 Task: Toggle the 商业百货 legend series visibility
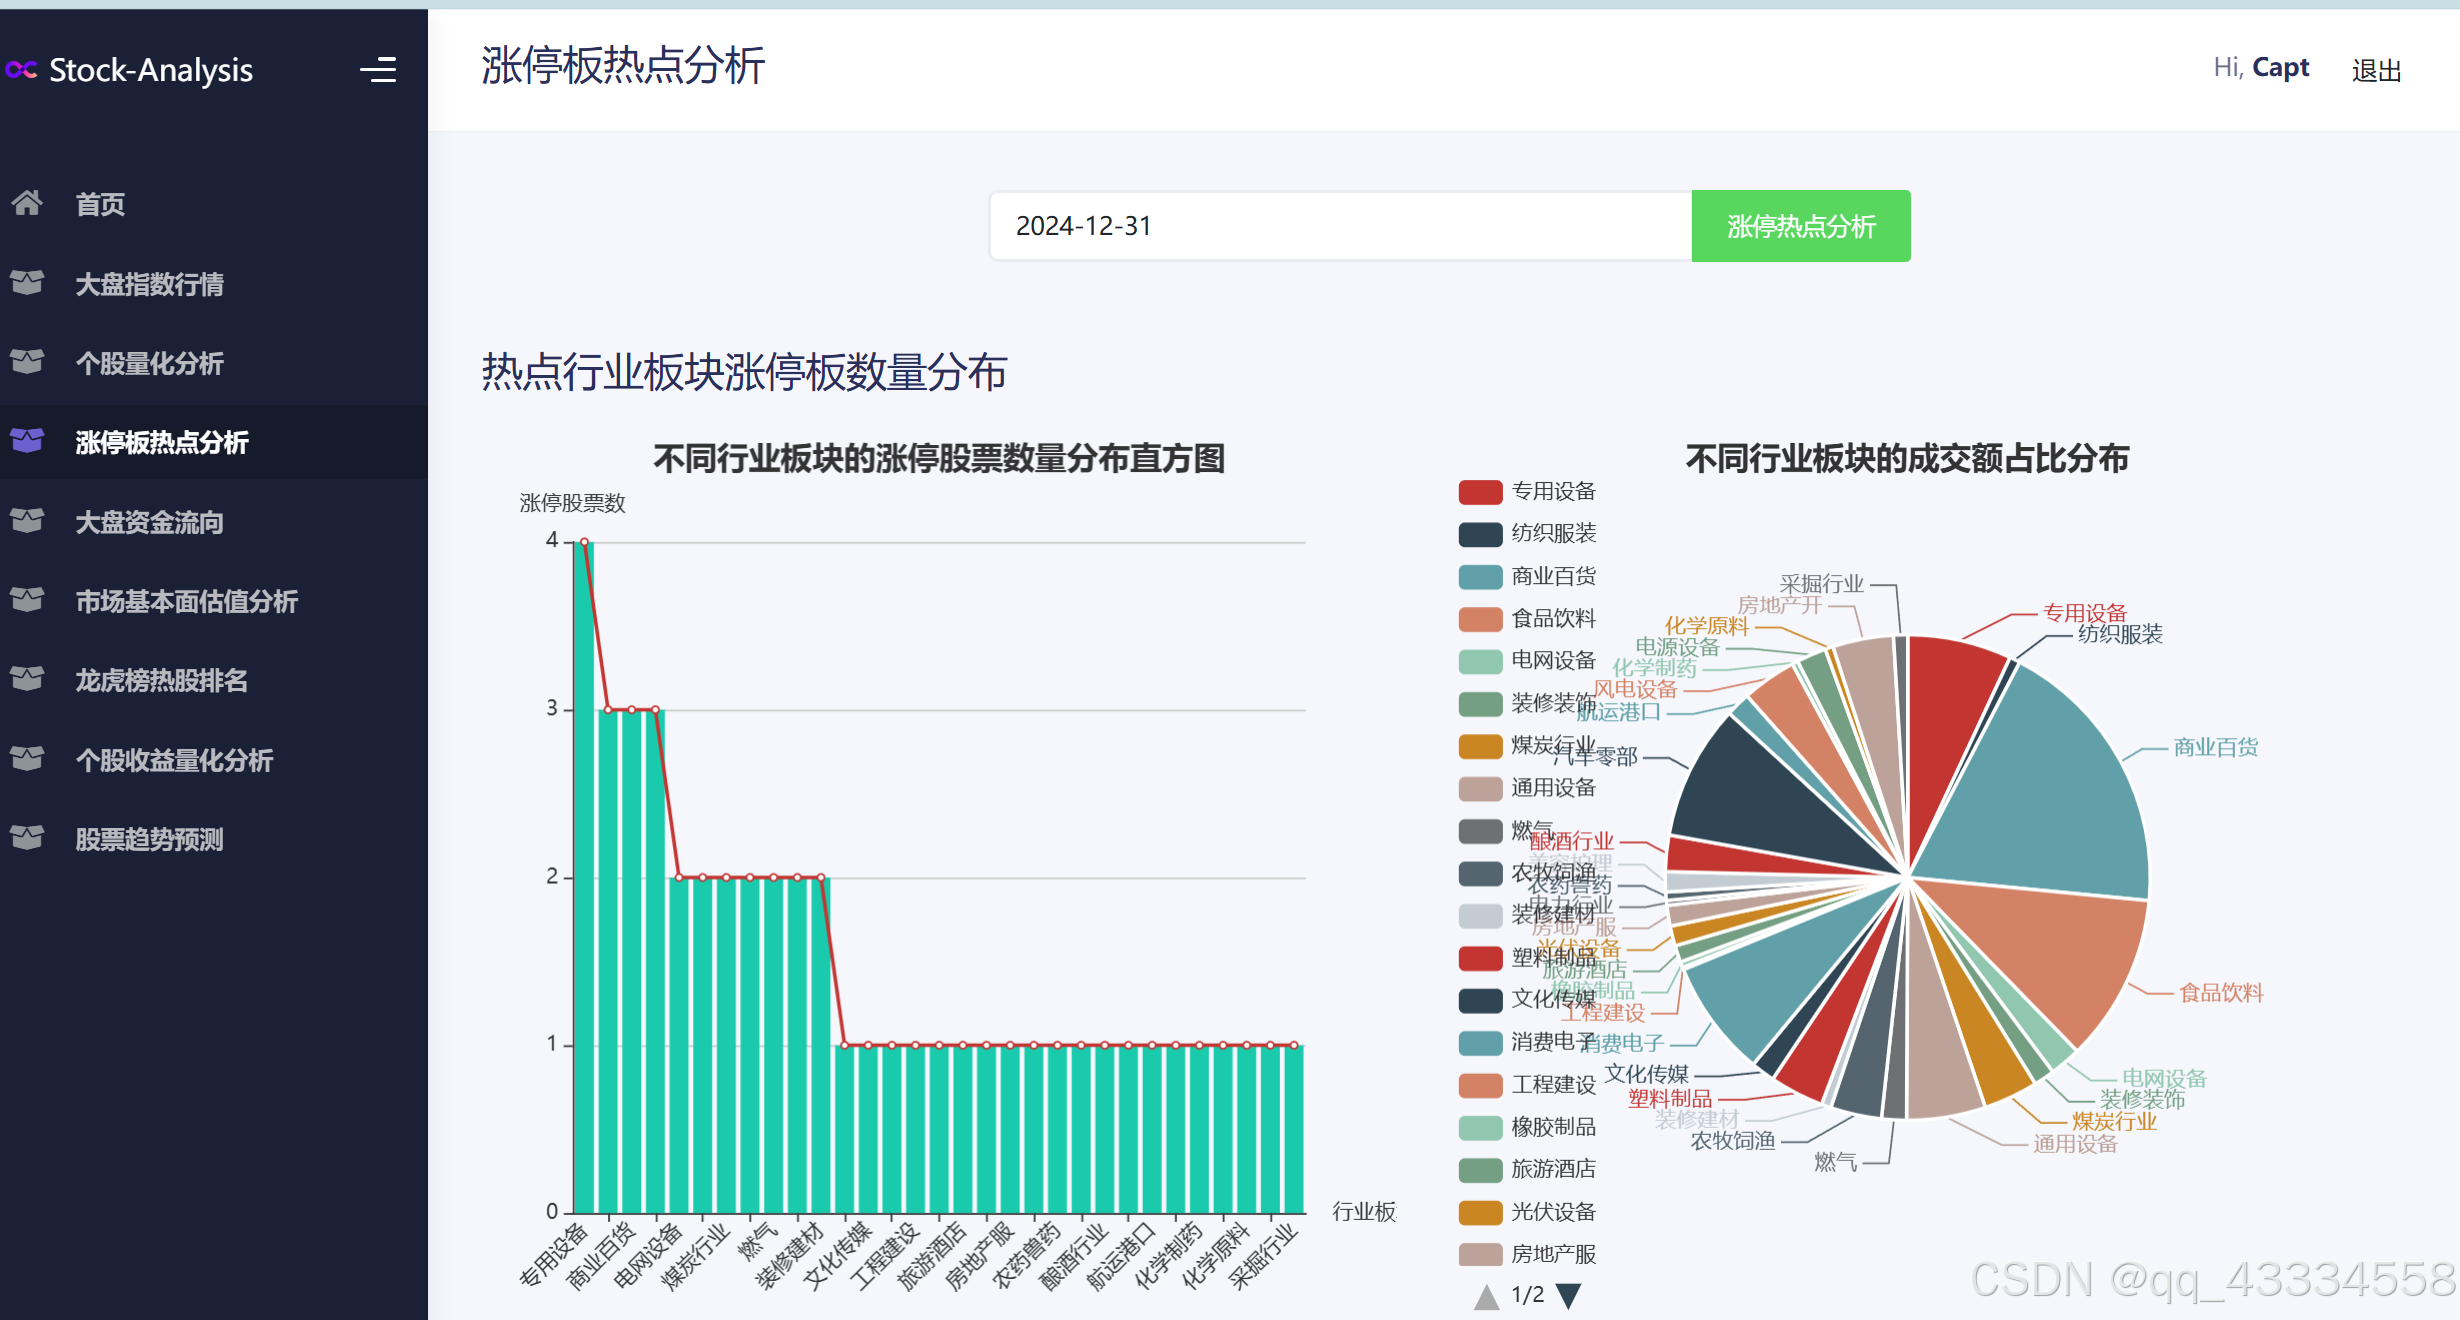coord(1552,576)
